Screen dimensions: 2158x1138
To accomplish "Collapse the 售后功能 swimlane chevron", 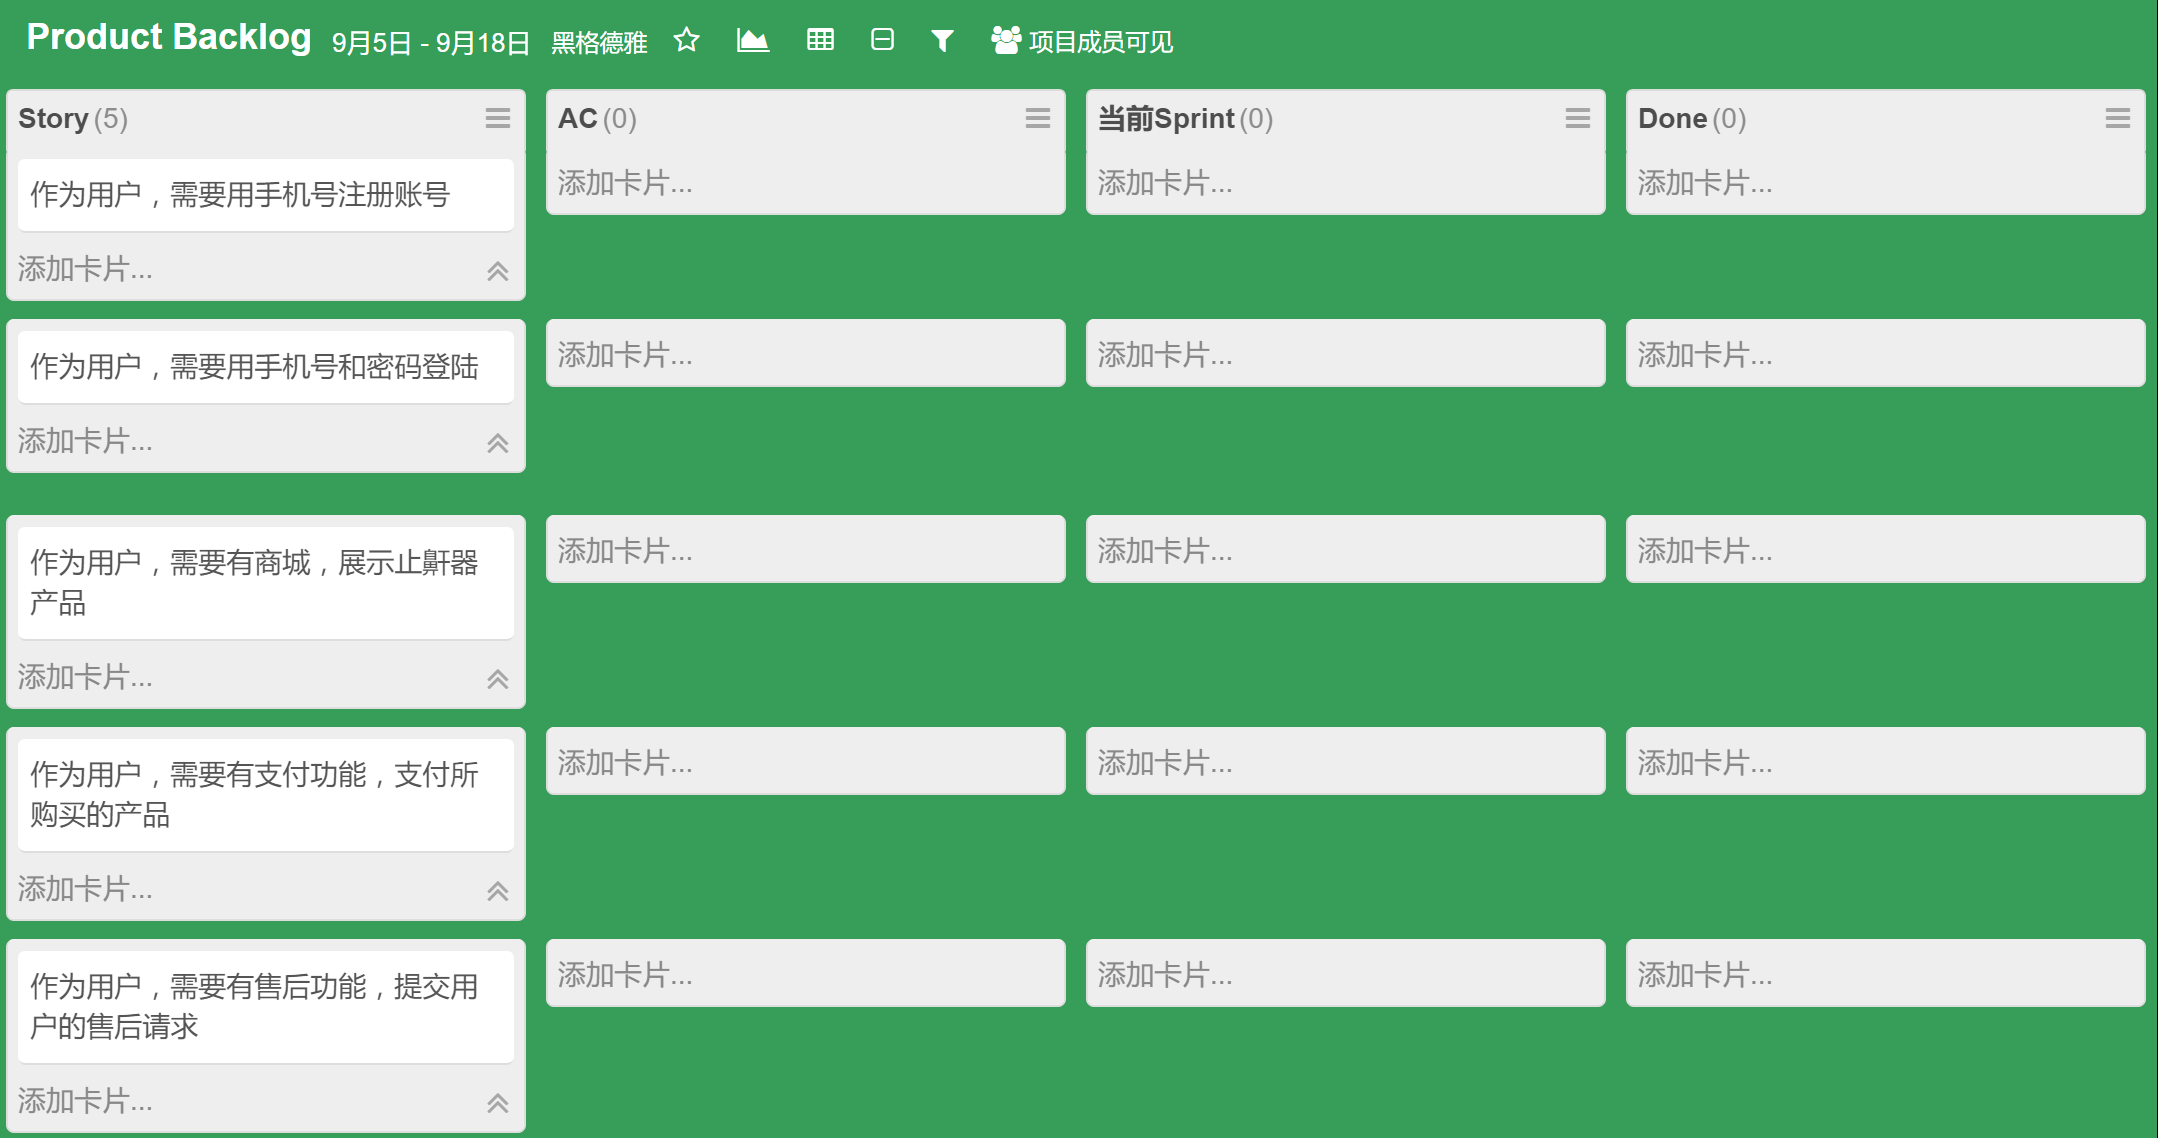I will point(498,1103).
